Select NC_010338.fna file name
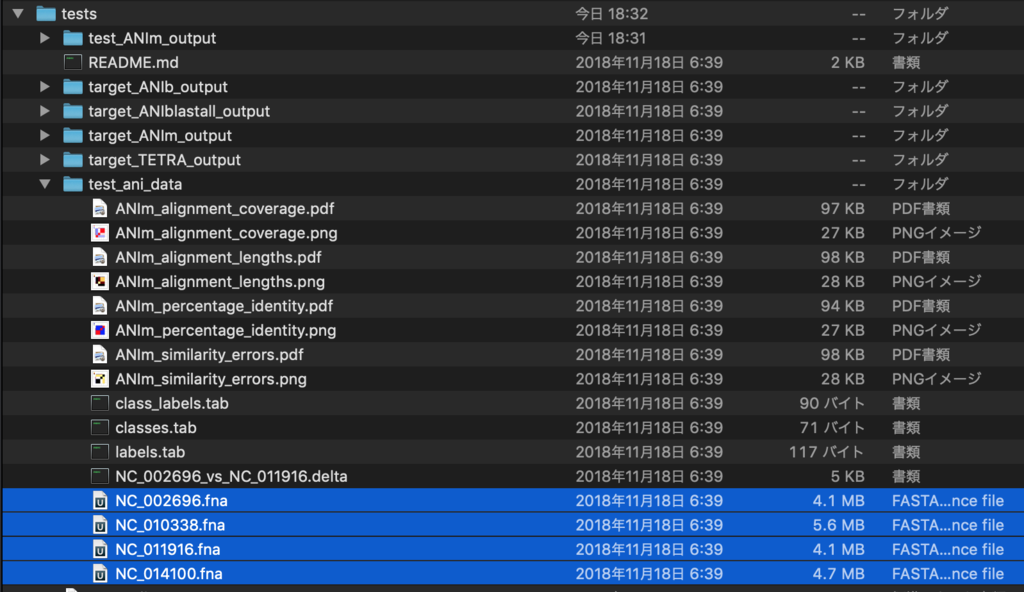 170,525
